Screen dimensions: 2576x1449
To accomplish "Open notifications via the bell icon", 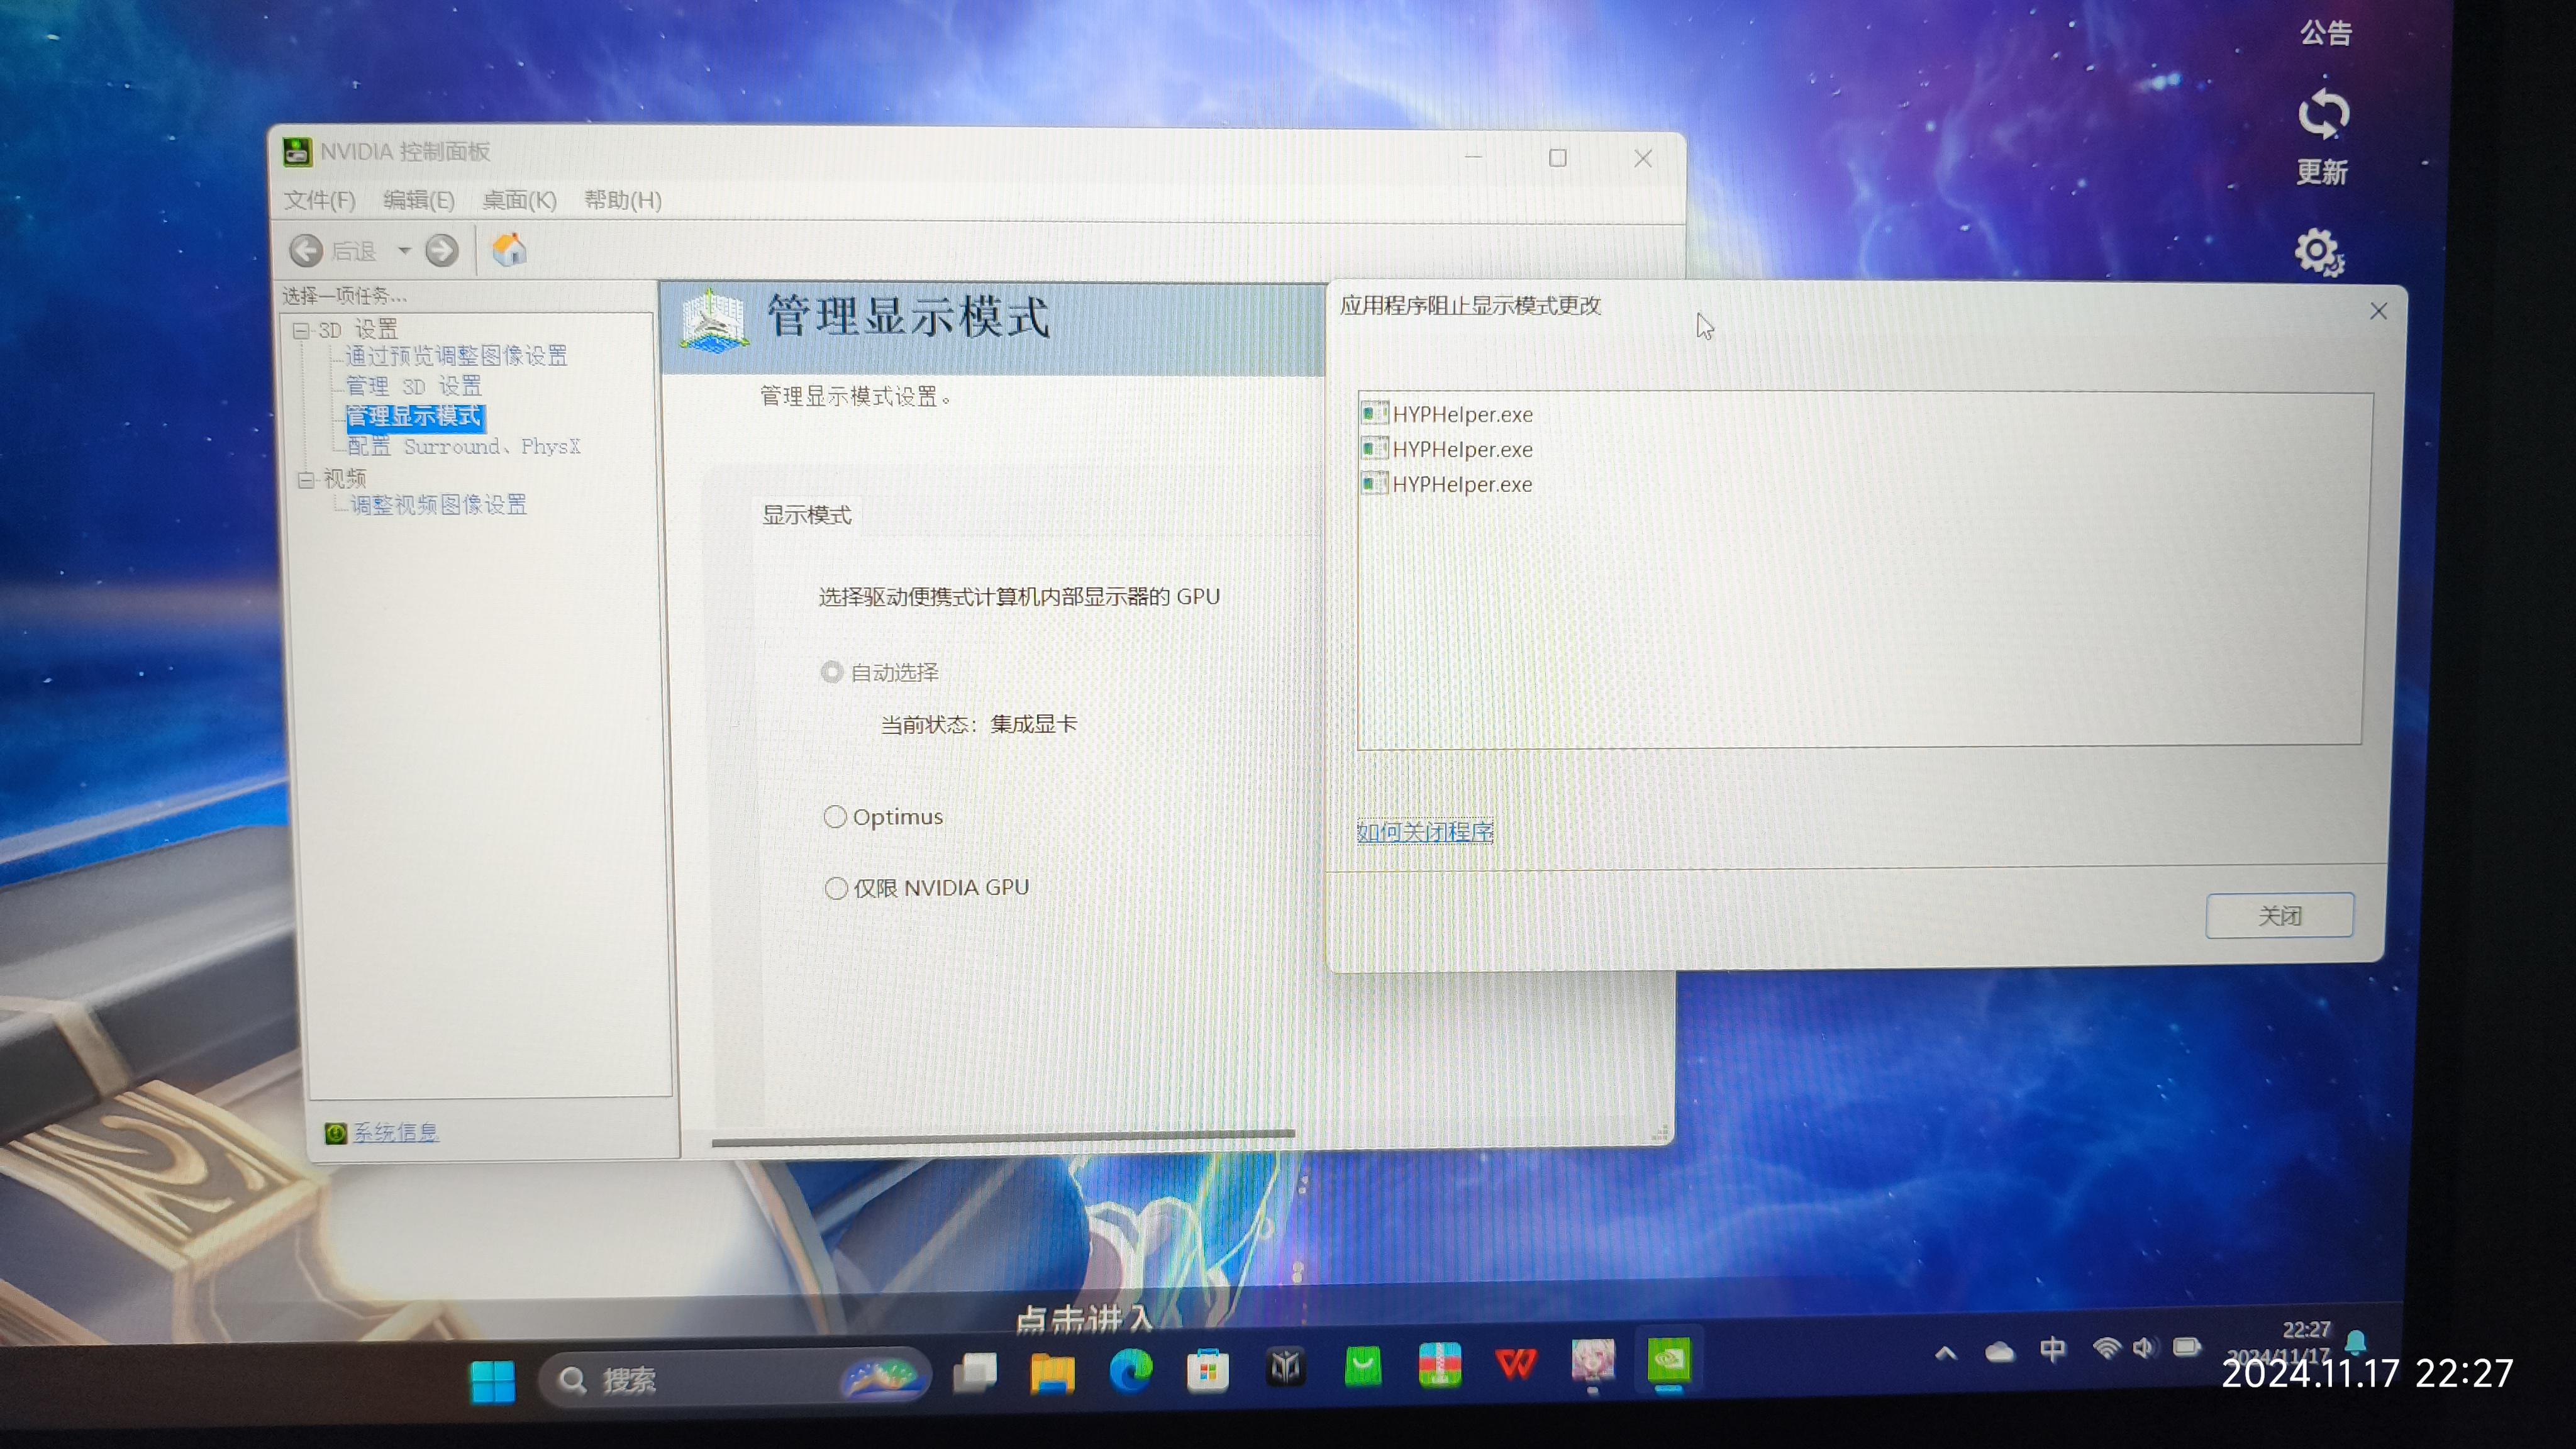I will tap(2356, 1341).
